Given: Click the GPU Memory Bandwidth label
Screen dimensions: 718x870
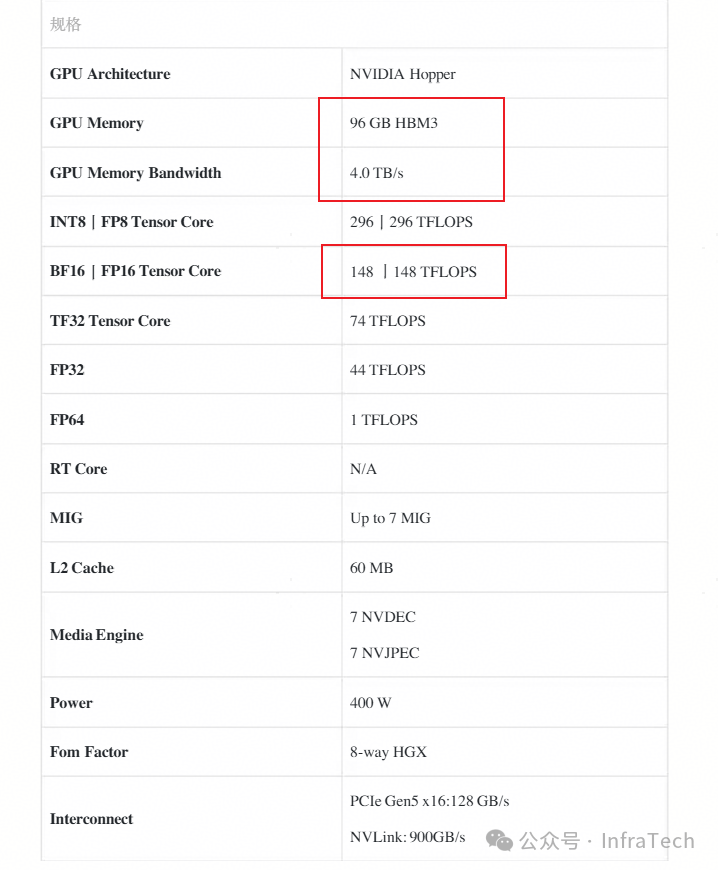Looking at the screenshot, I should (136, 173).
